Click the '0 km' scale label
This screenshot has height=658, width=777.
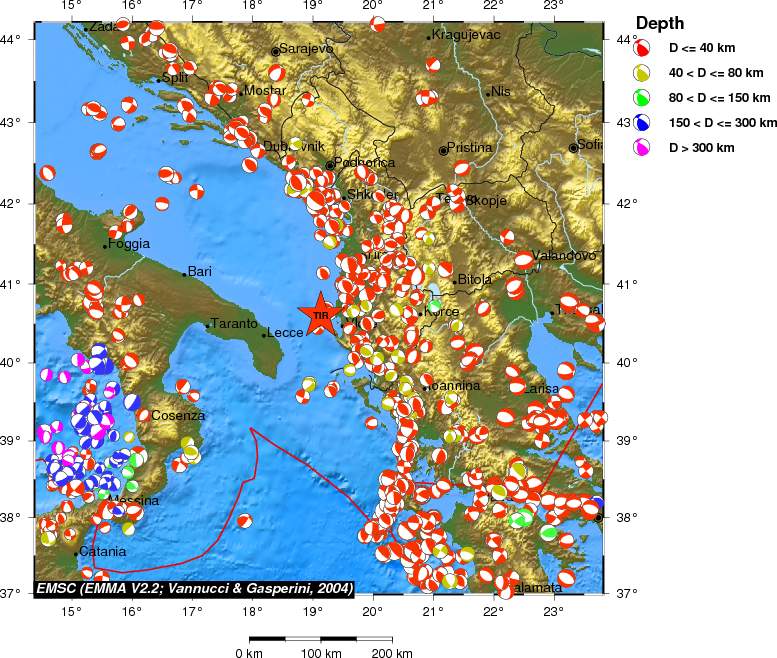pyautogui.click(x=249, y=653)
